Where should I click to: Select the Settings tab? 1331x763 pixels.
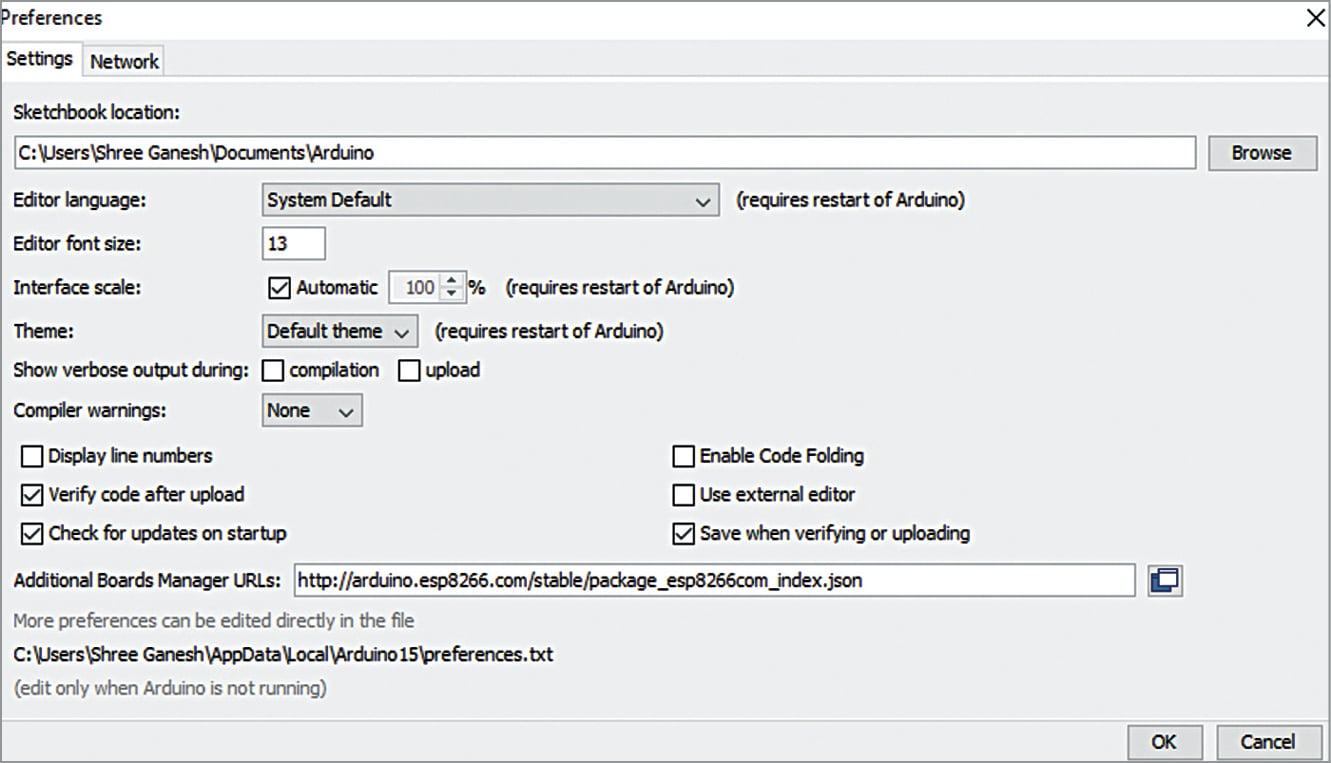pyautogui.click(x=40, y=59)
